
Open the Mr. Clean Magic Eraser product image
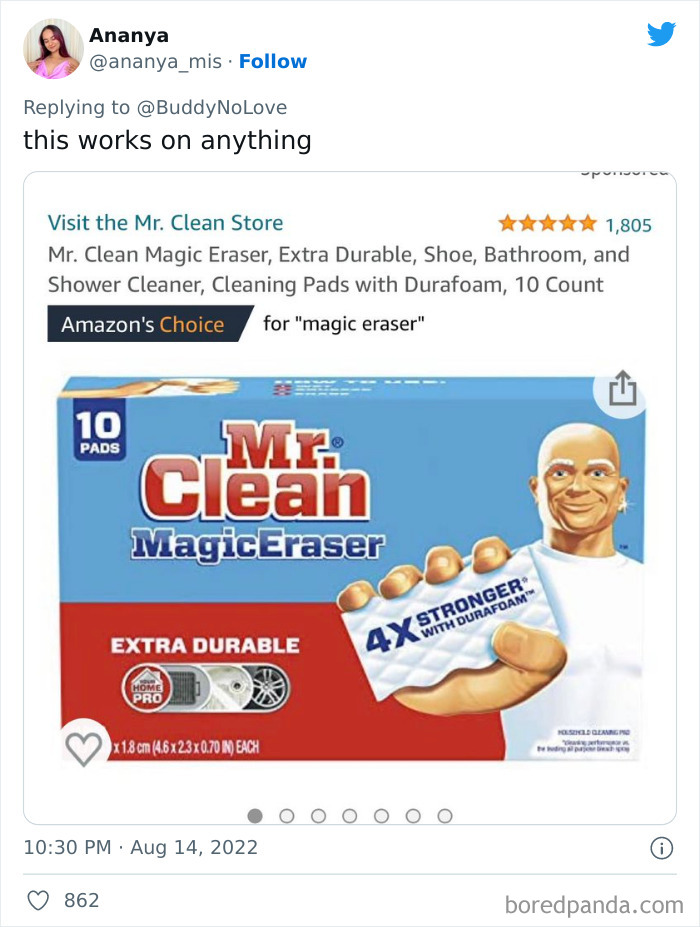coord(352,572)
